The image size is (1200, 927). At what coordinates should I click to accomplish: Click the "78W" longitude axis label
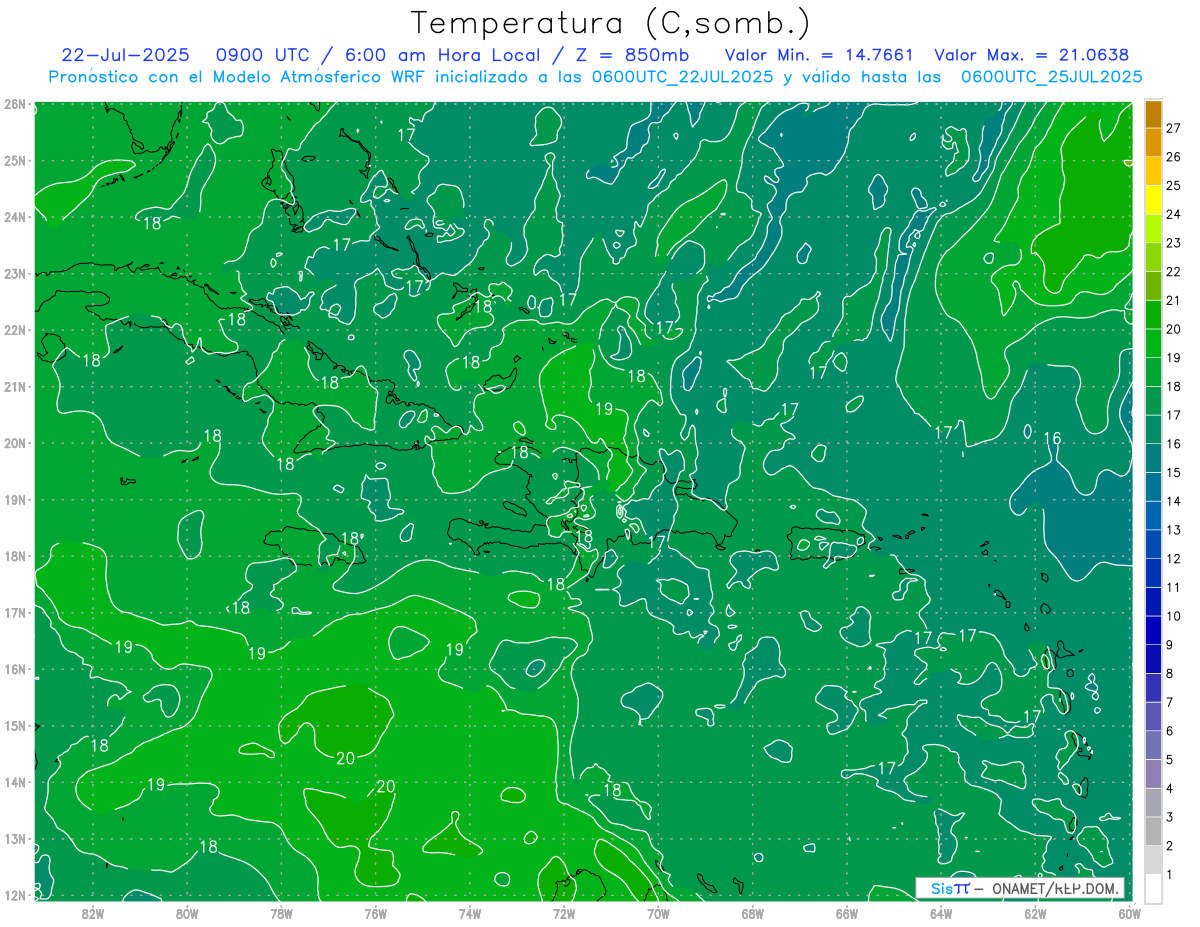[281, 914]
